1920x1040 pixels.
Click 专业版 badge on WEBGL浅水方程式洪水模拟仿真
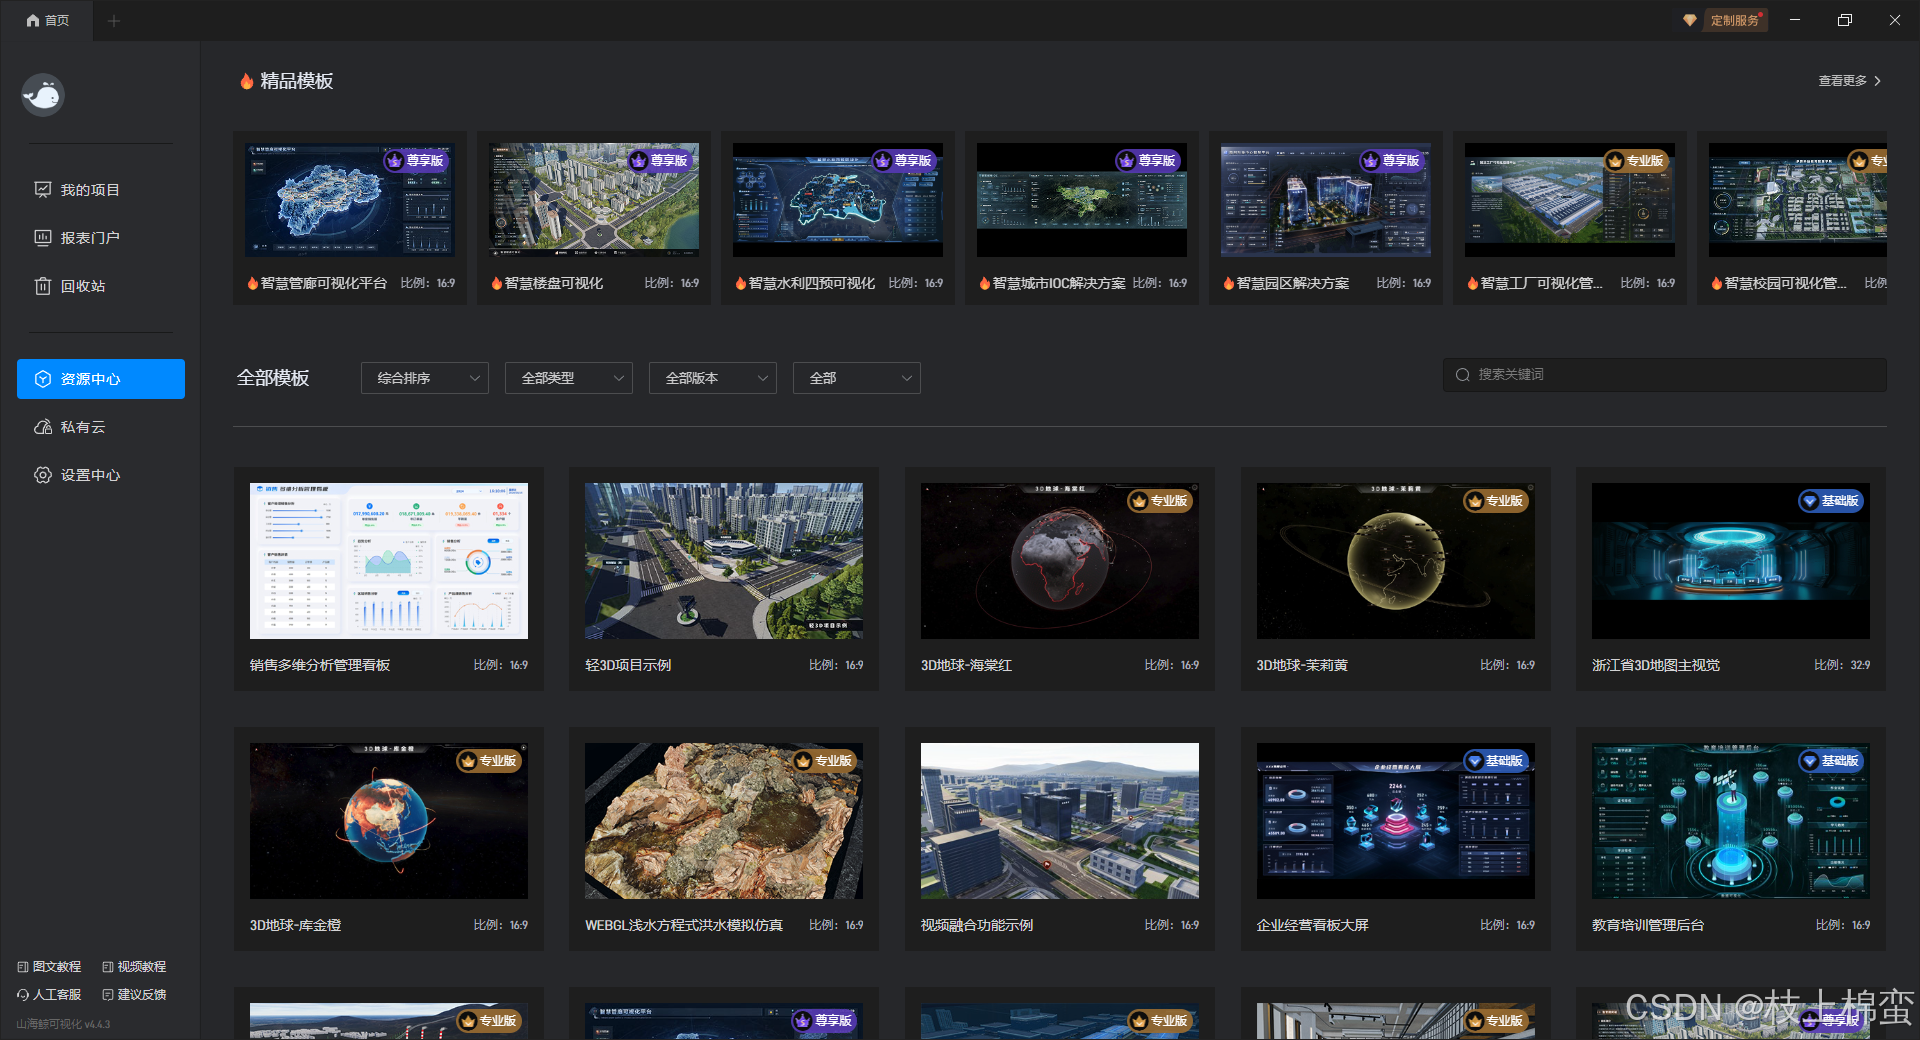tap(824, 761)
